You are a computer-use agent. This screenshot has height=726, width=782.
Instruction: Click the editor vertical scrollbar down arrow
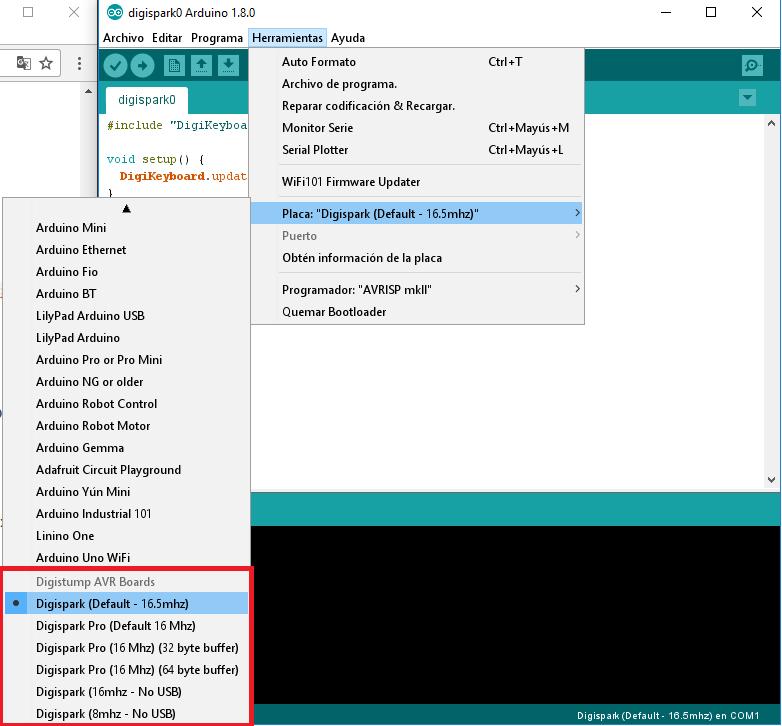coord(773,482)
